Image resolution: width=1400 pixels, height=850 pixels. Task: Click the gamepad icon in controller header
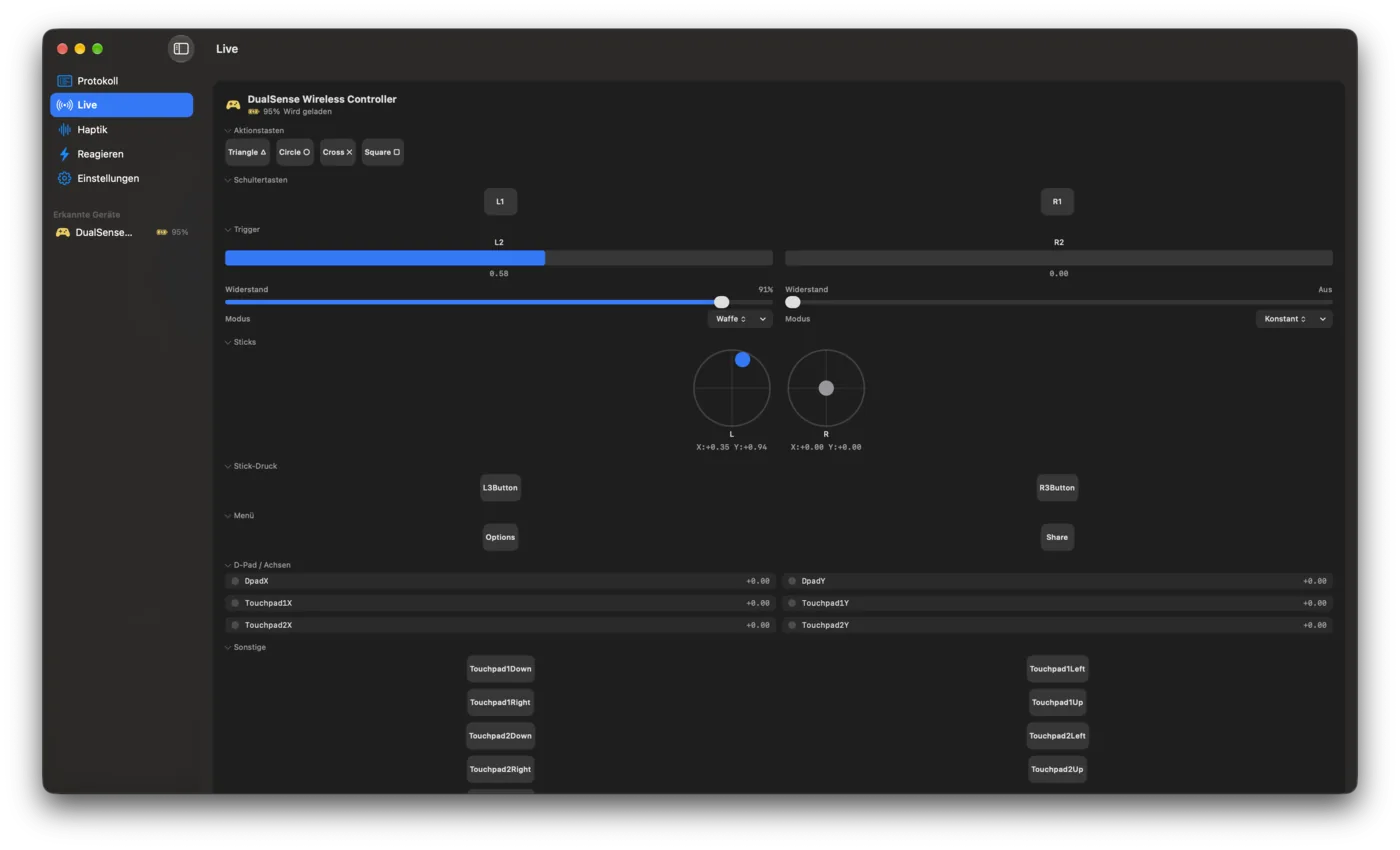[233, 104]
